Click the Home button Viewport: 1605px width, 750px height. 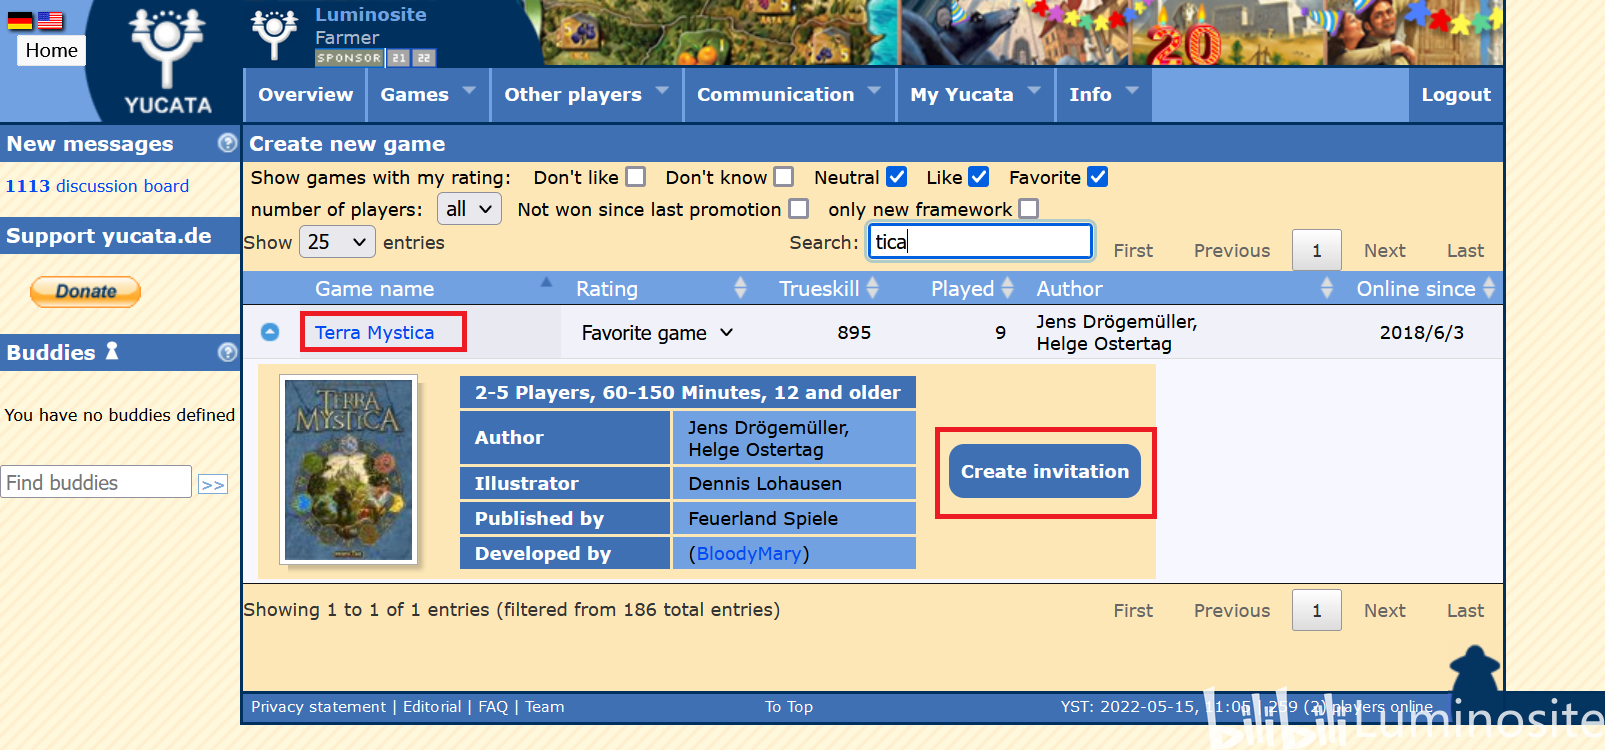pyautogui.click(x=51, y=50)
